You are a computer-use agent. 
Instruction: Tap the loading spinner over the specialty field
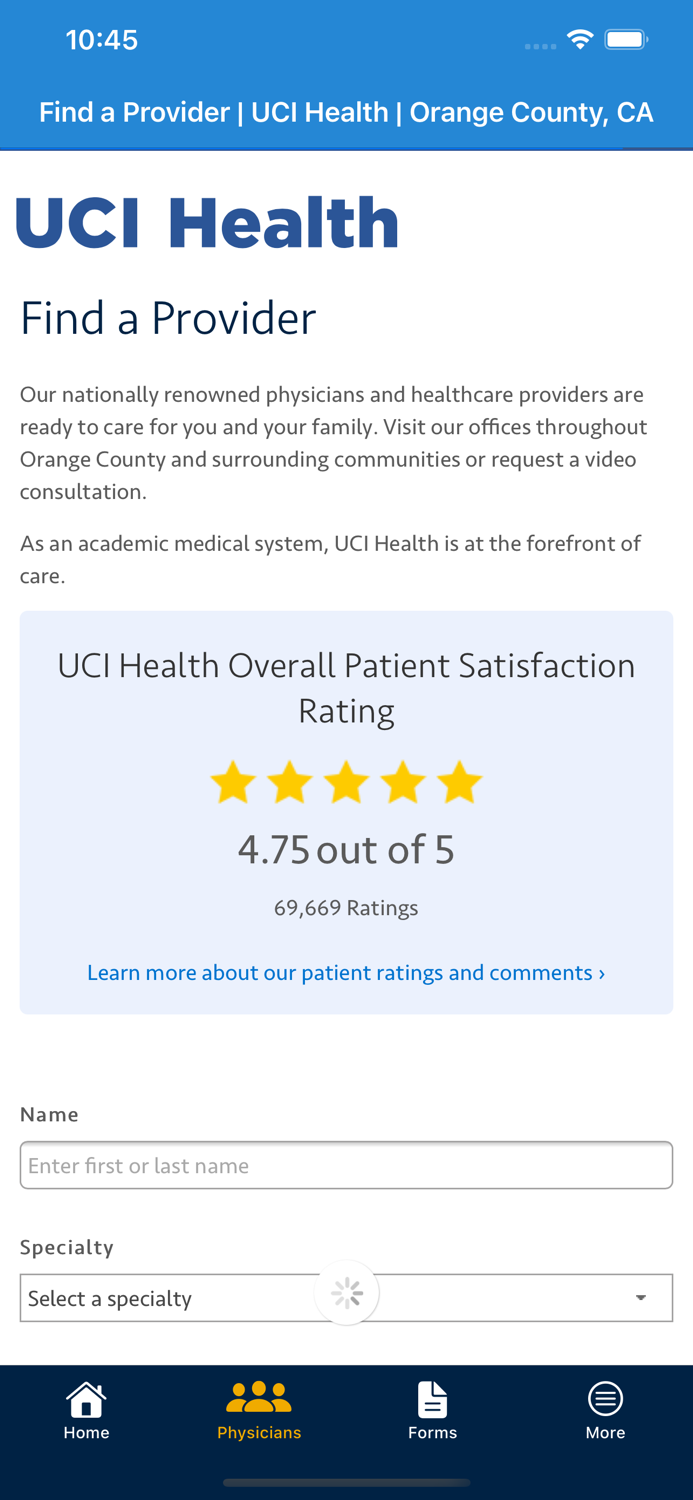pyautogui.click(x=347, y=1292)
